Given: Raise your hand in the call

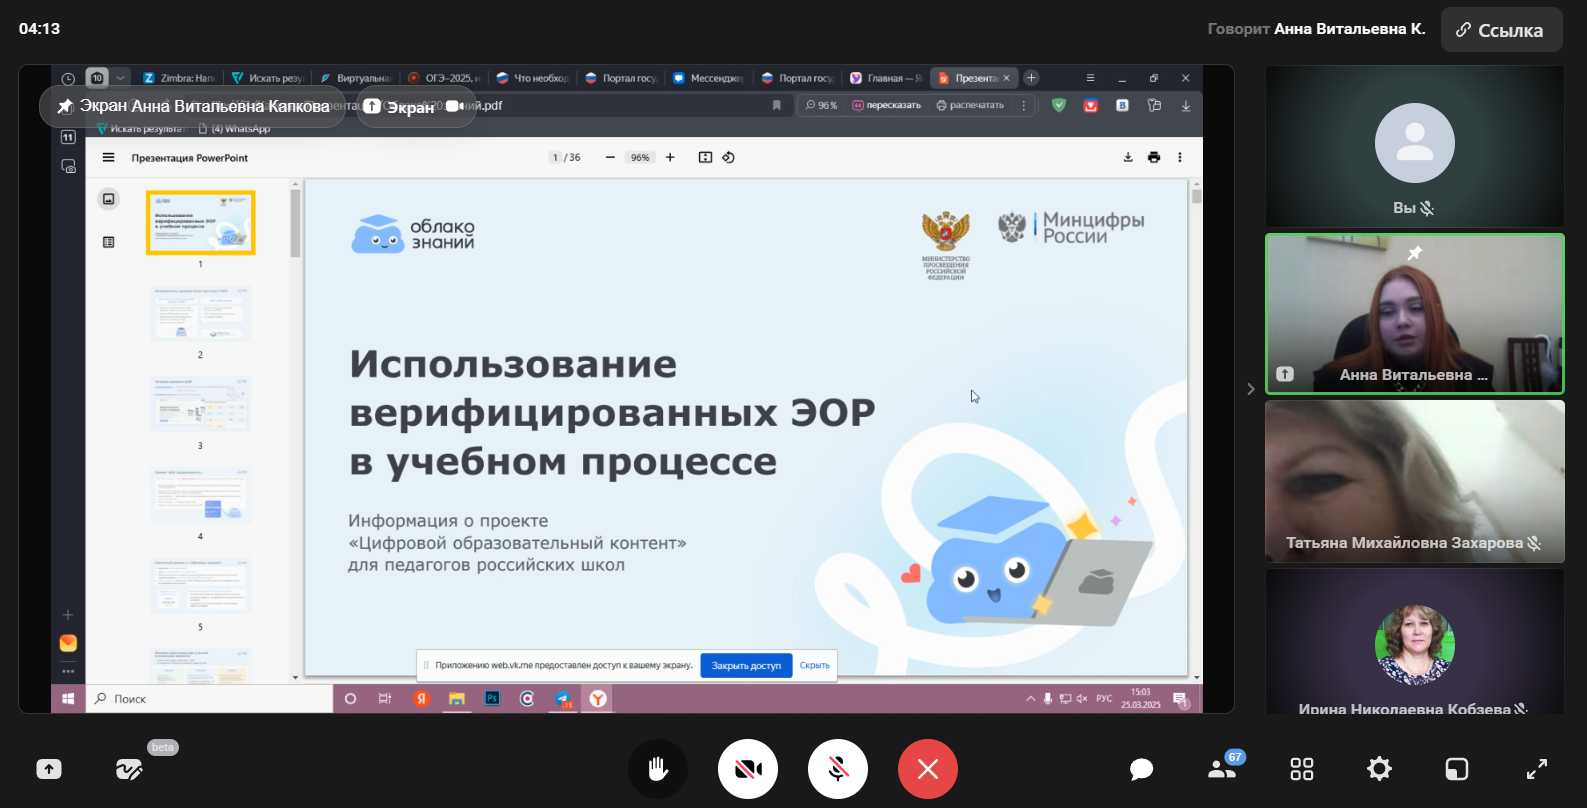Looking at the screenshot, I should pos(657,768).
